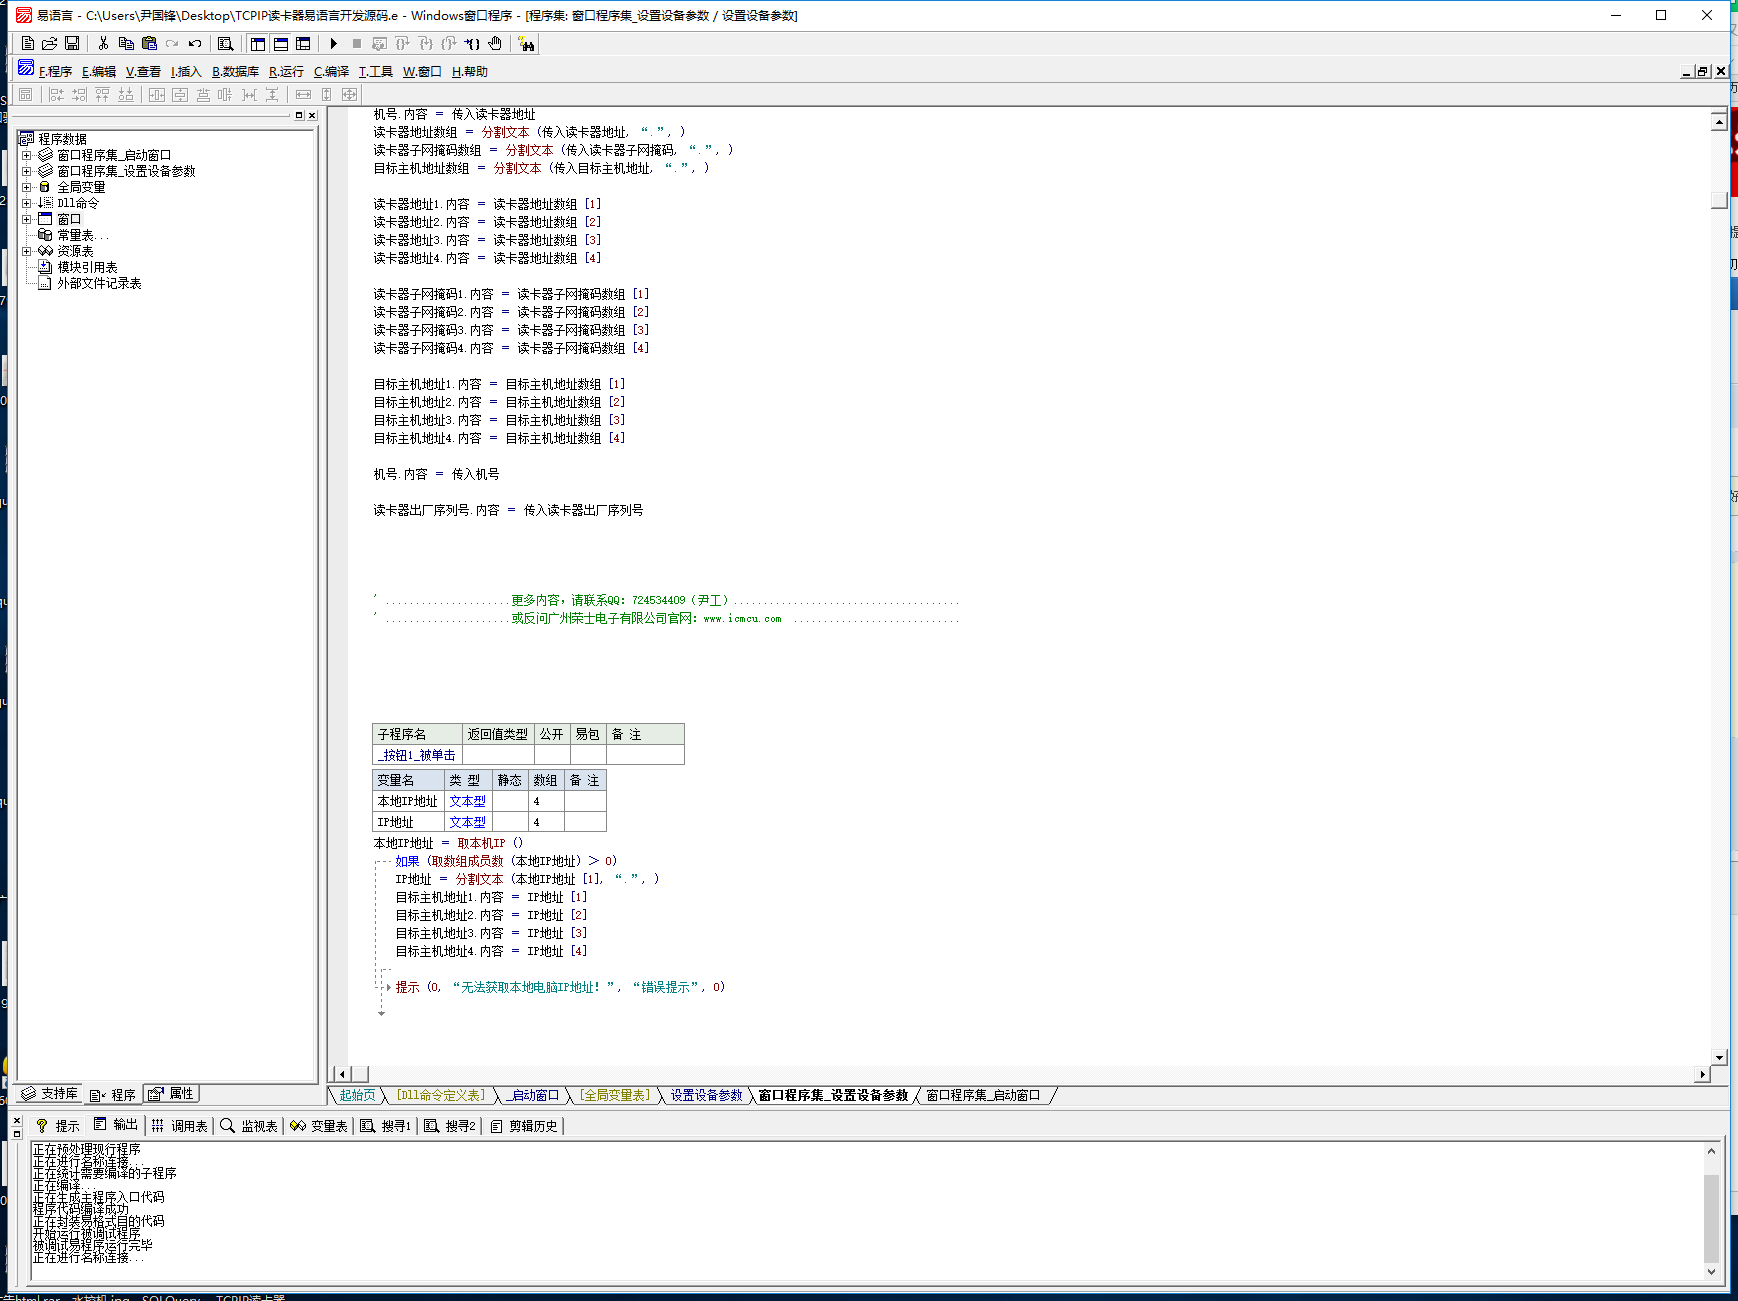Click code editor vertical scrollbar thumb

click(1719, 200)
